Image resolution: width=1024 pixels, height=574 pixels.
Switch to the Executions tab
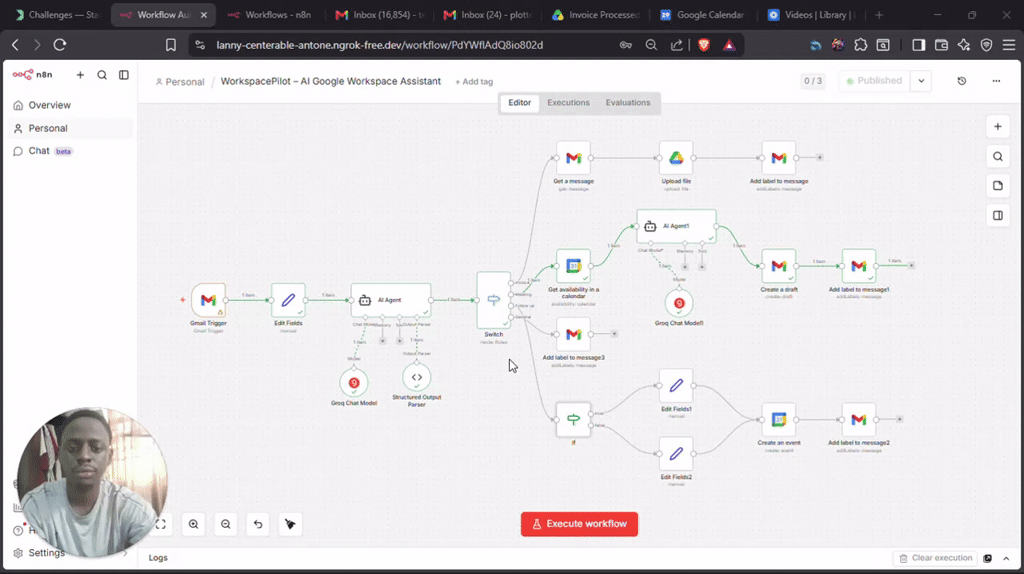coord(568,103)
